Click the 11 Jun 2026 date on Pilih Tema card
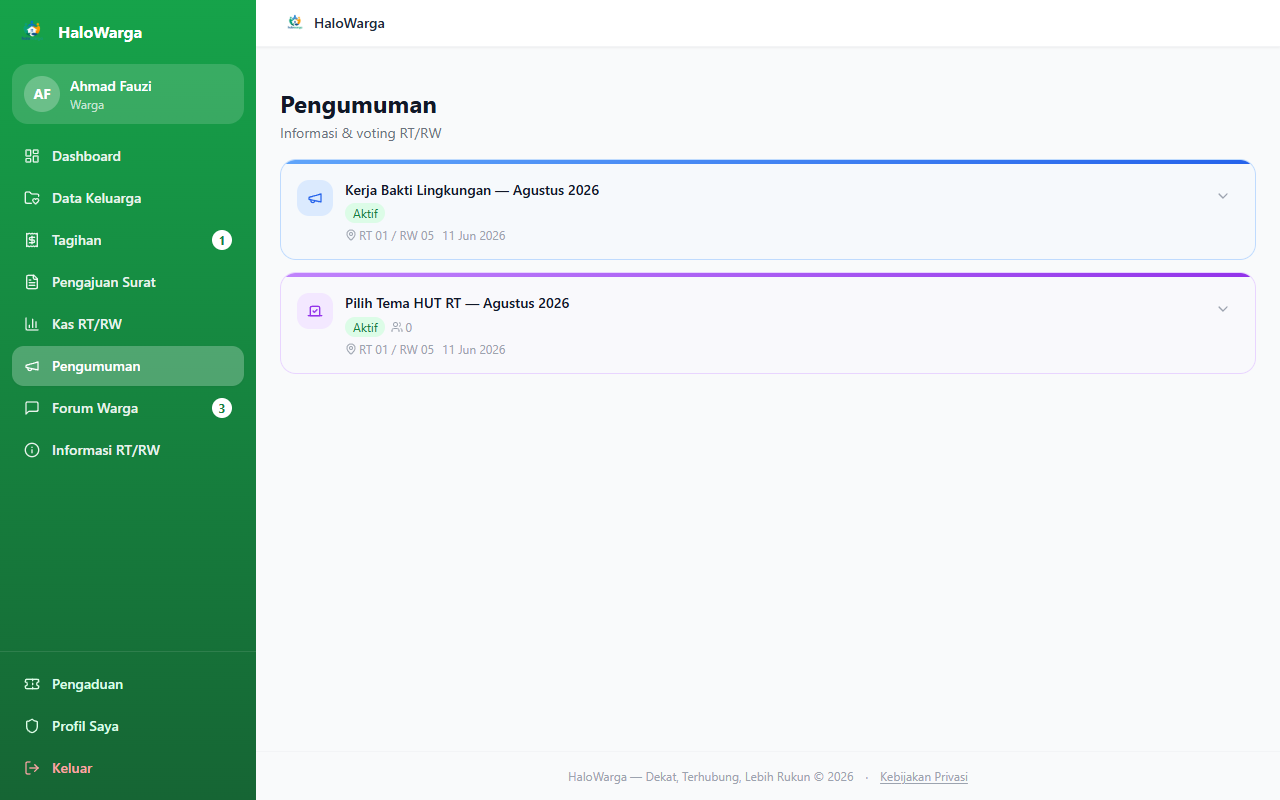The image size is (1280, 800). pos(474,349)
